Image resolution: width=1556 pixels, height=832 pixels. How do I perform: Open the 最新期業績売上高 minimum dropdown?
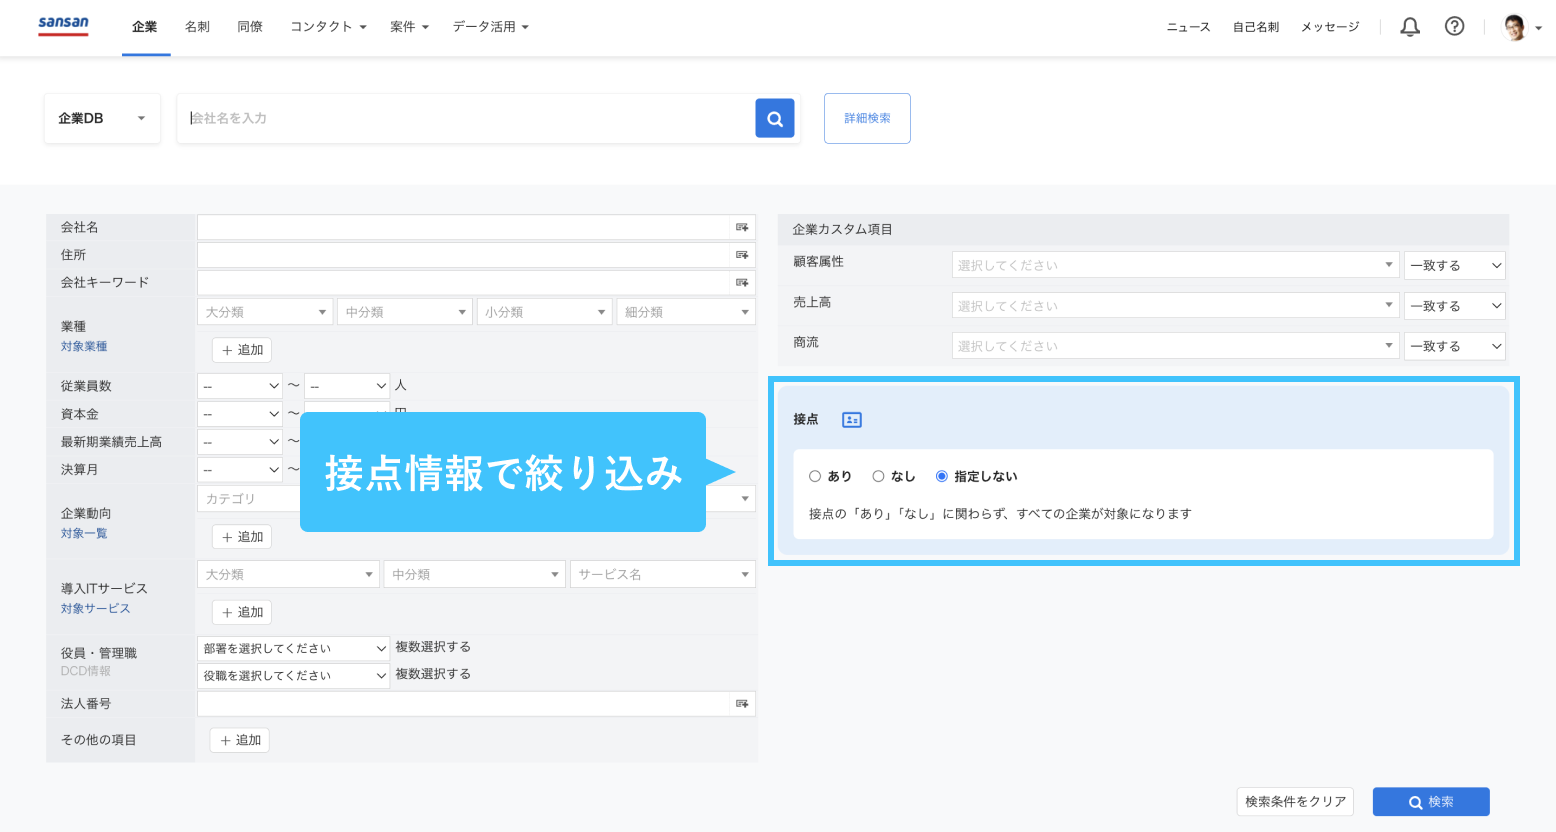(x=241, y=441)
